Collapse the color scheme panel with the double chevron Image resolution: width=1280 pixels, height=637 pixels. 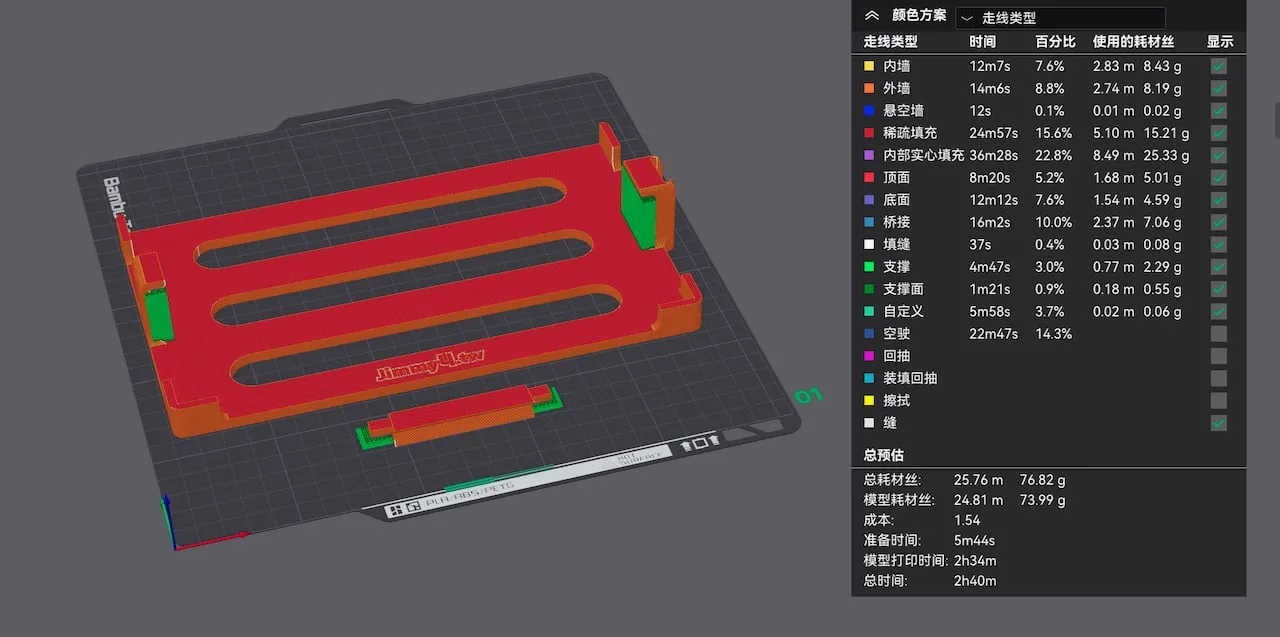871,16
